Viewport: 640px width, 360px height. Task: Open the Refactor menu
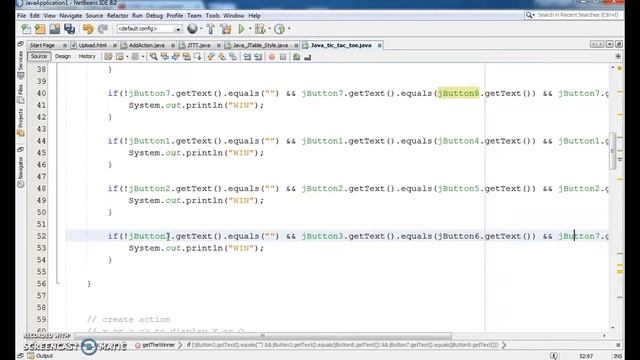click(x=118, y=16)
